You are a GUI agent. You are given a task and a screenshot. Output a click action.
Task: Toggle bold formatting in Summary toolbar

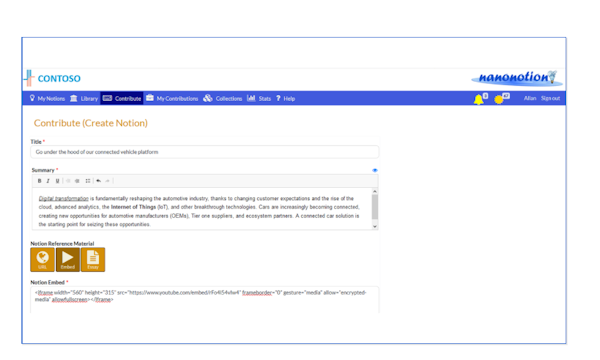tap(39, 181)
